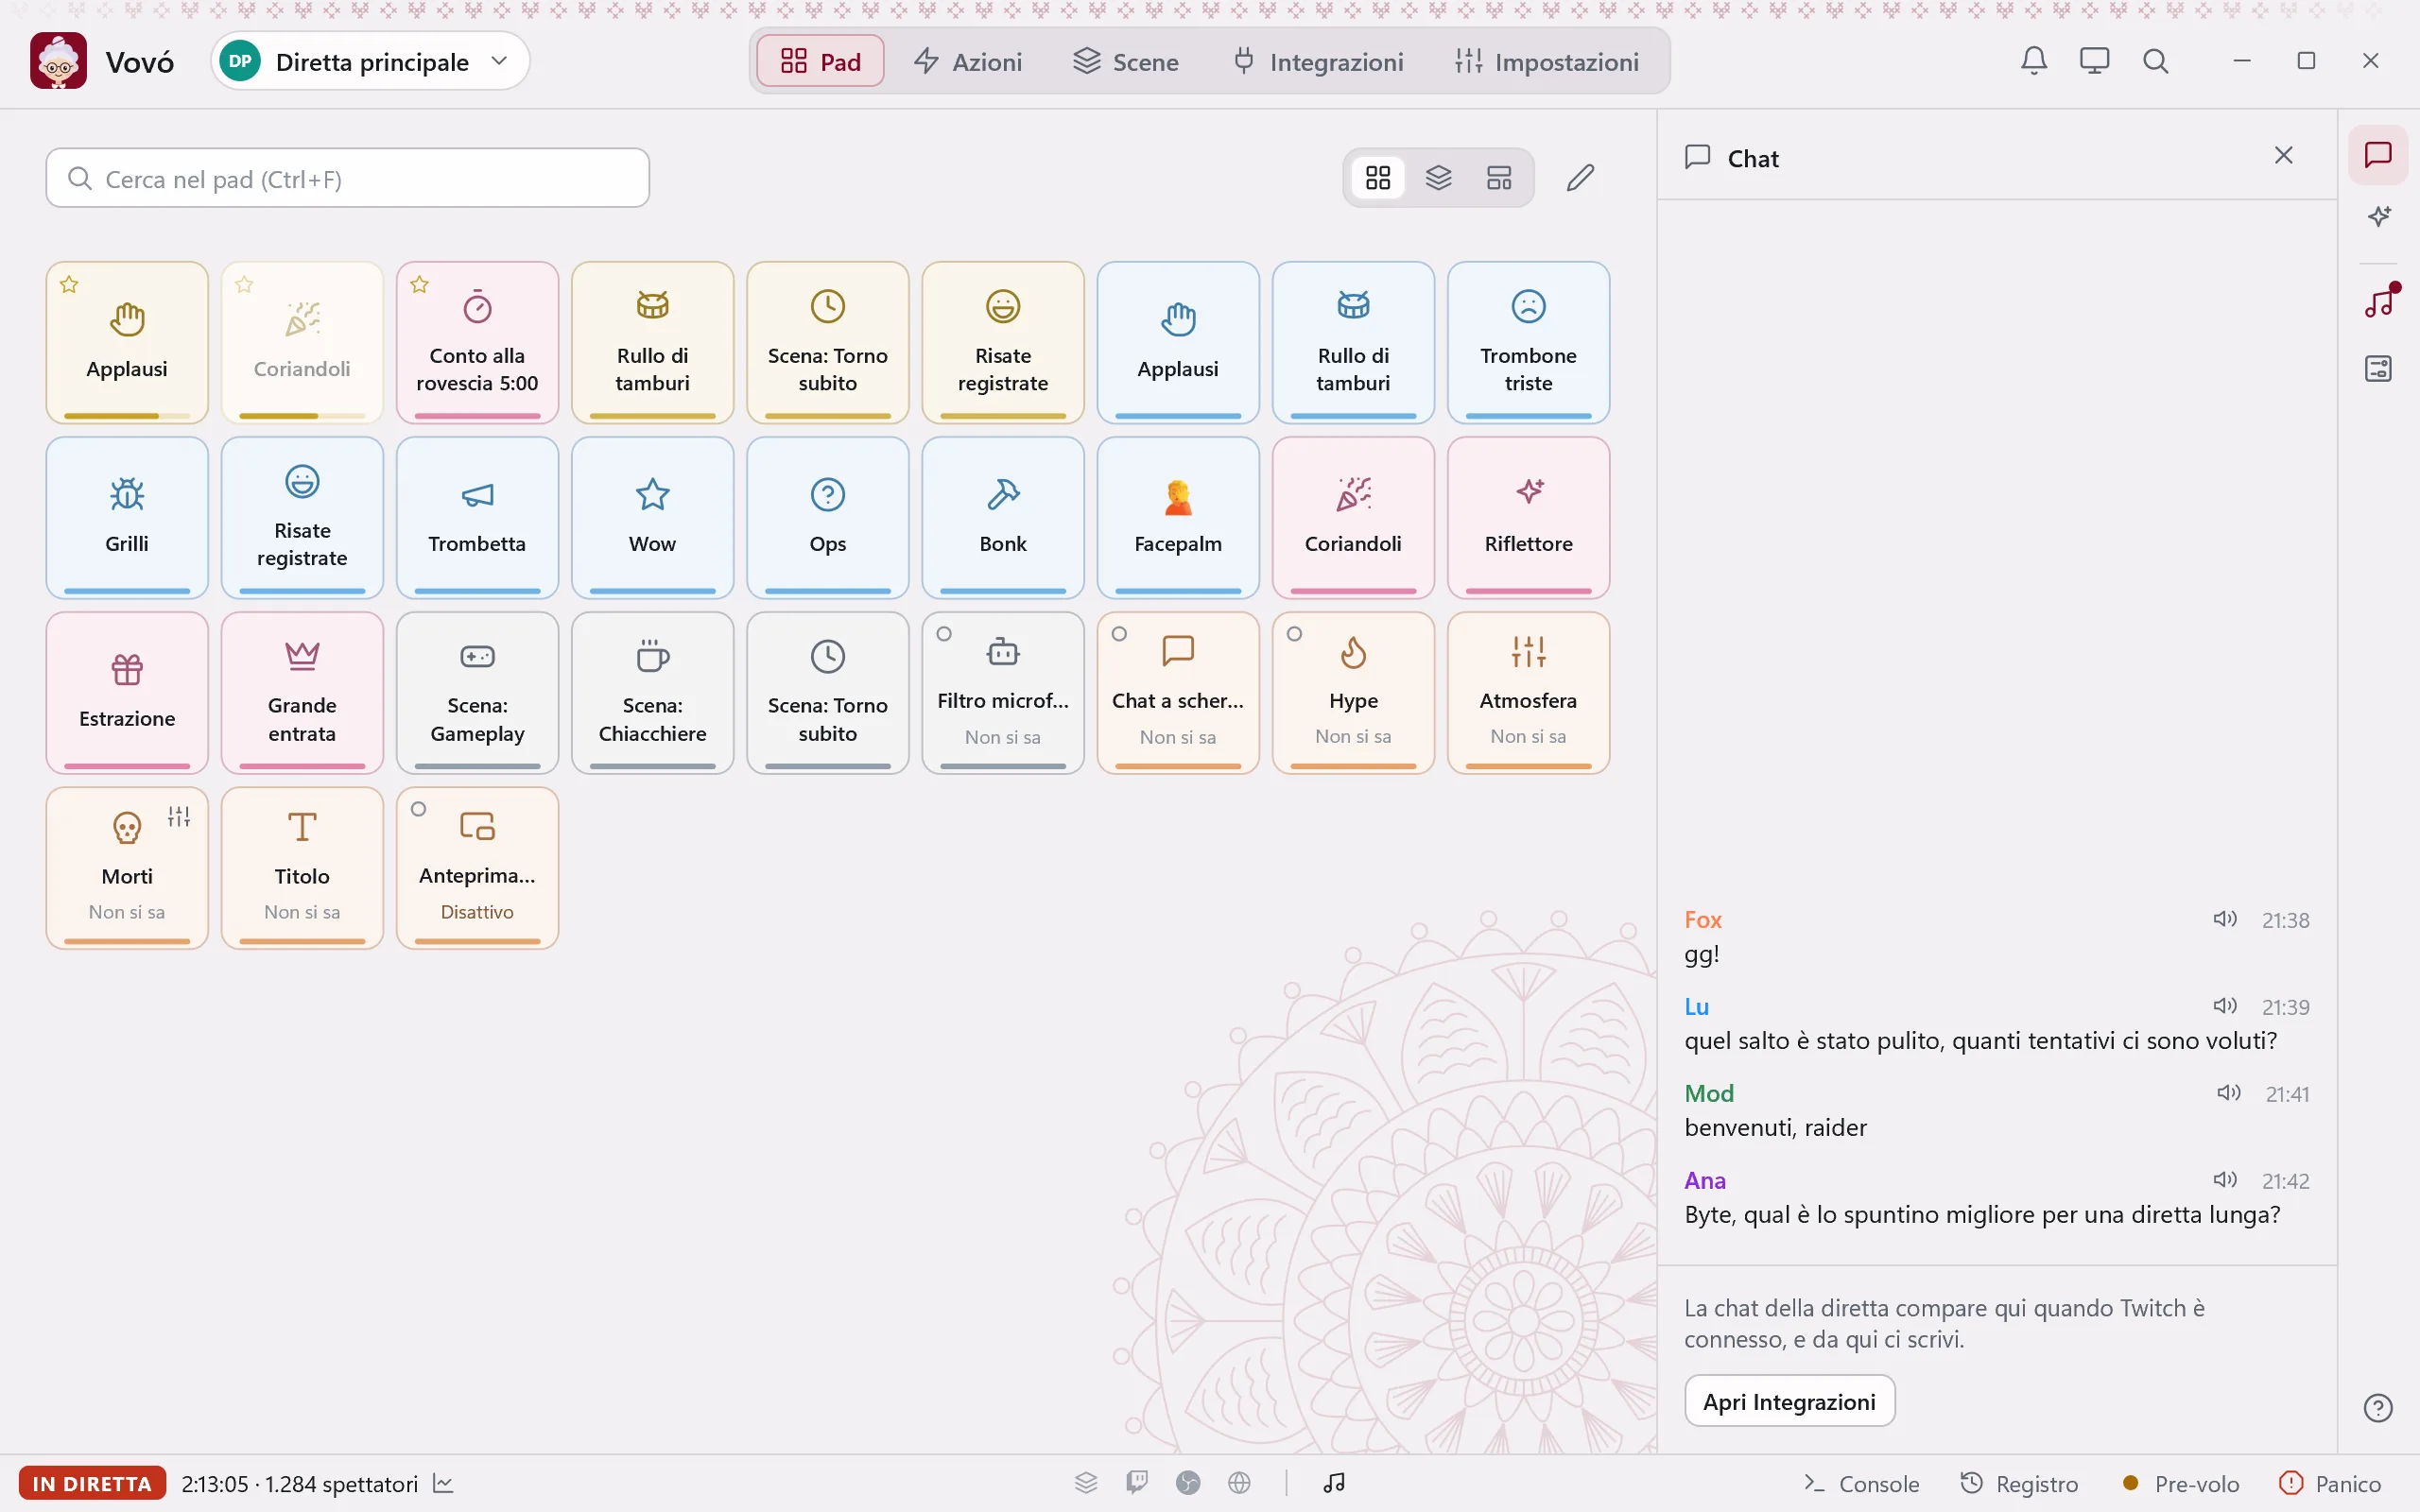Read aloud Fox's message speaker icon
The image size is (2420, 1512).
tap(2224, 918)
